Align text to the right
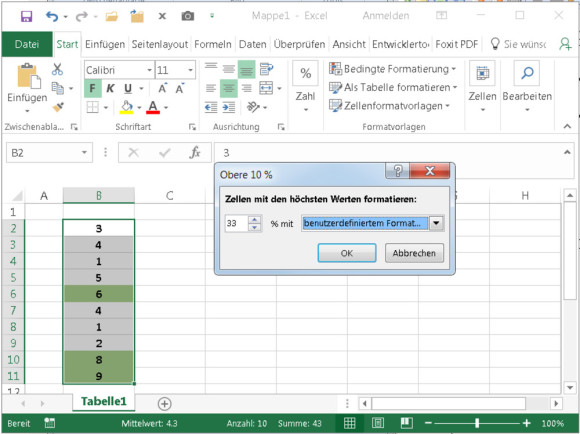 [246, 88]
